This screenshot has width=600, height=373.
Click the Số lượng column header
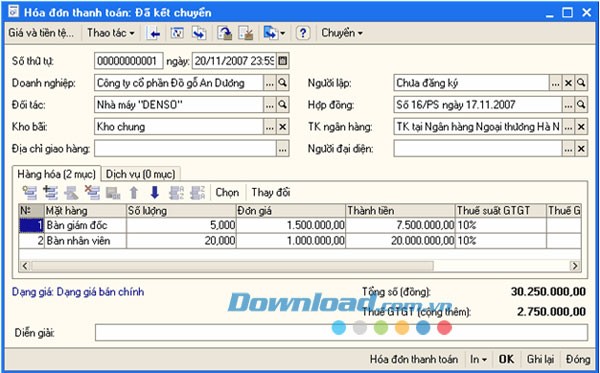coord(181,211)
